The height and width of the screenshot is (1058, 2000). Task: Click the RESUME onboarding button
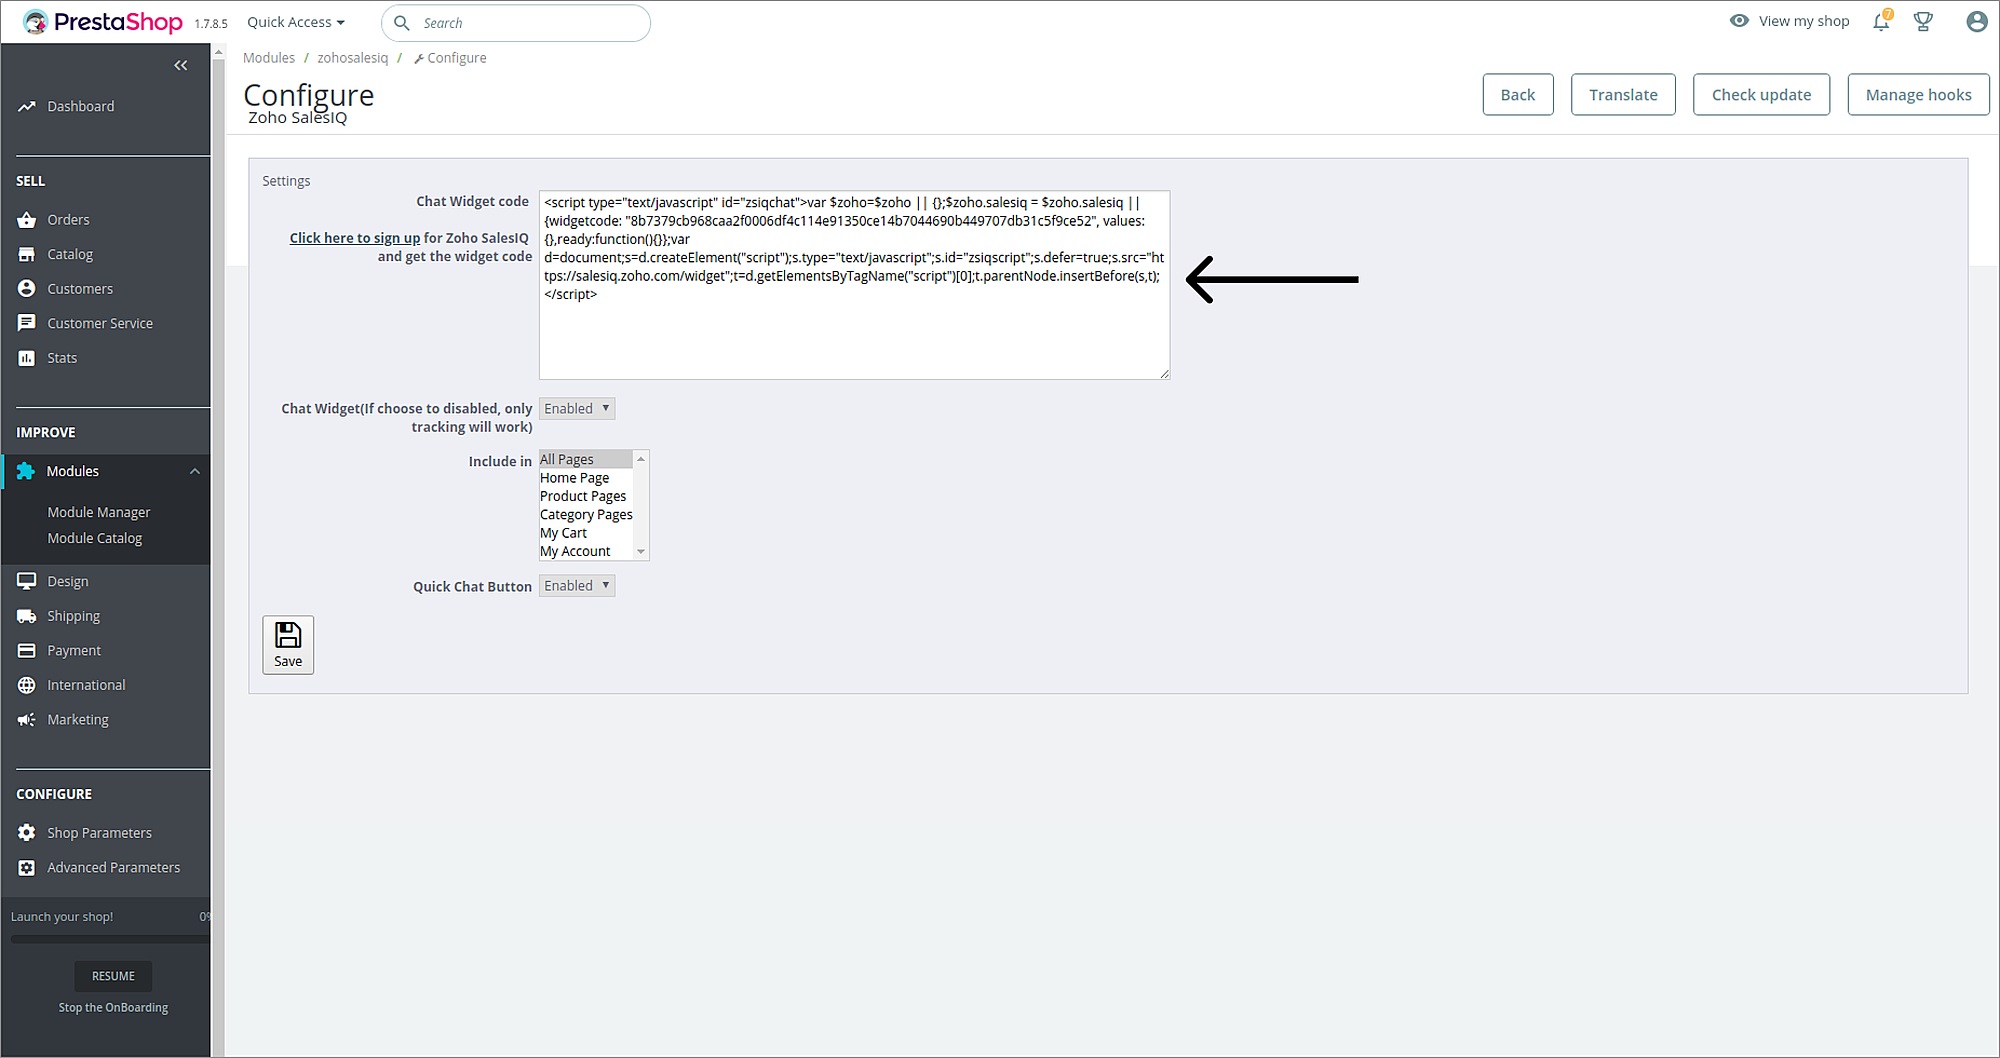(x=113, y=976)
